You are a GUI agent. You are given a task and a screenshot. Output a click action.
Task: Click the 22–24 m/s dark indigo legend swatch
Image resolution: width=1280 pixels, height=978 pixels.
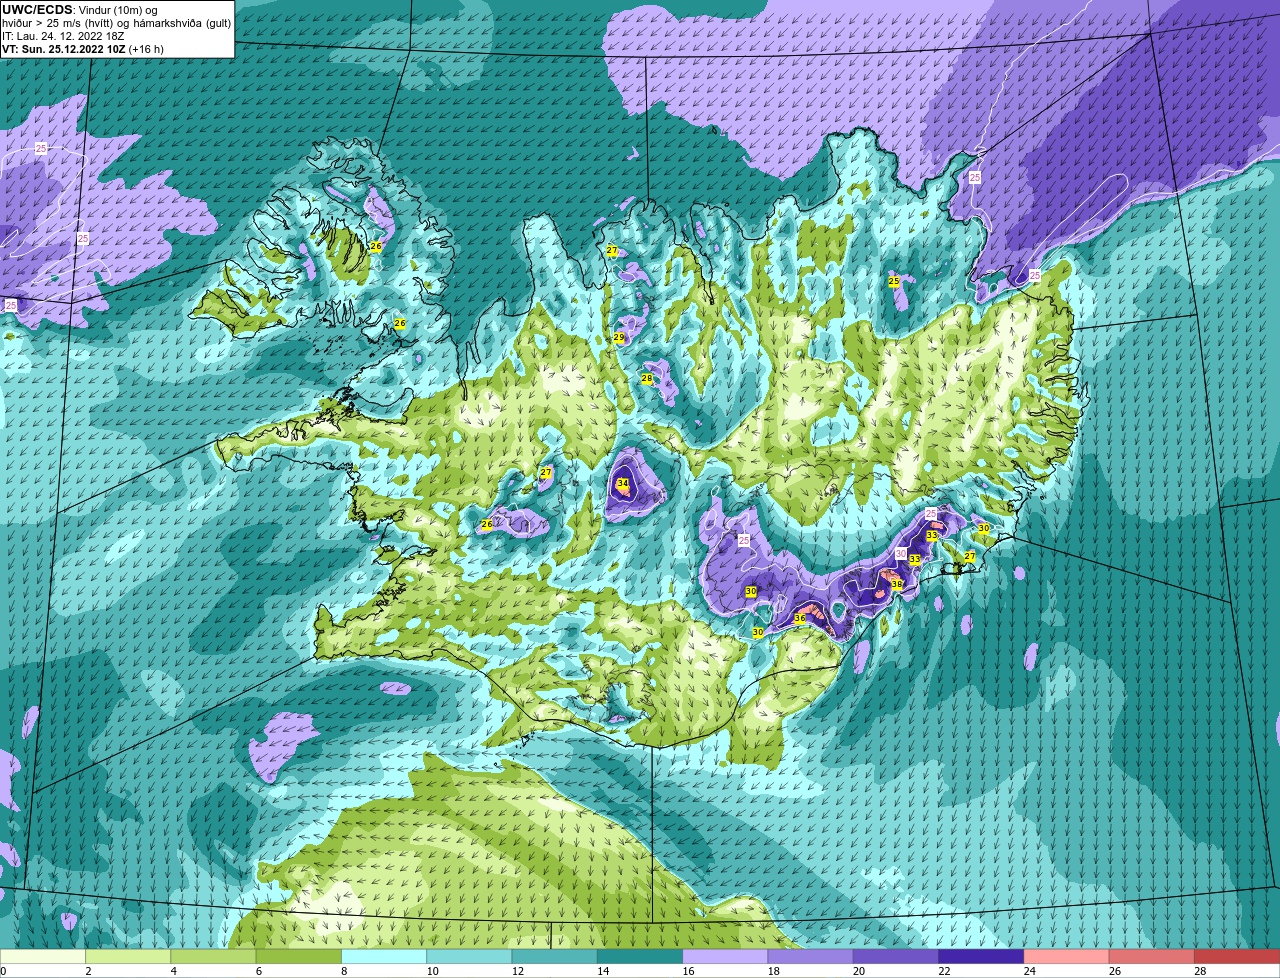click(x=981, y=956)
